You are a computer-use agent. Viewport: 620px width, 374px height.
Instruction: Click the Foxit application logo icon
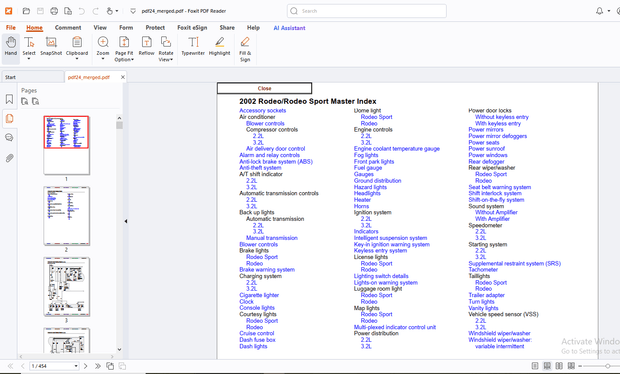click(x=8, y=11)
